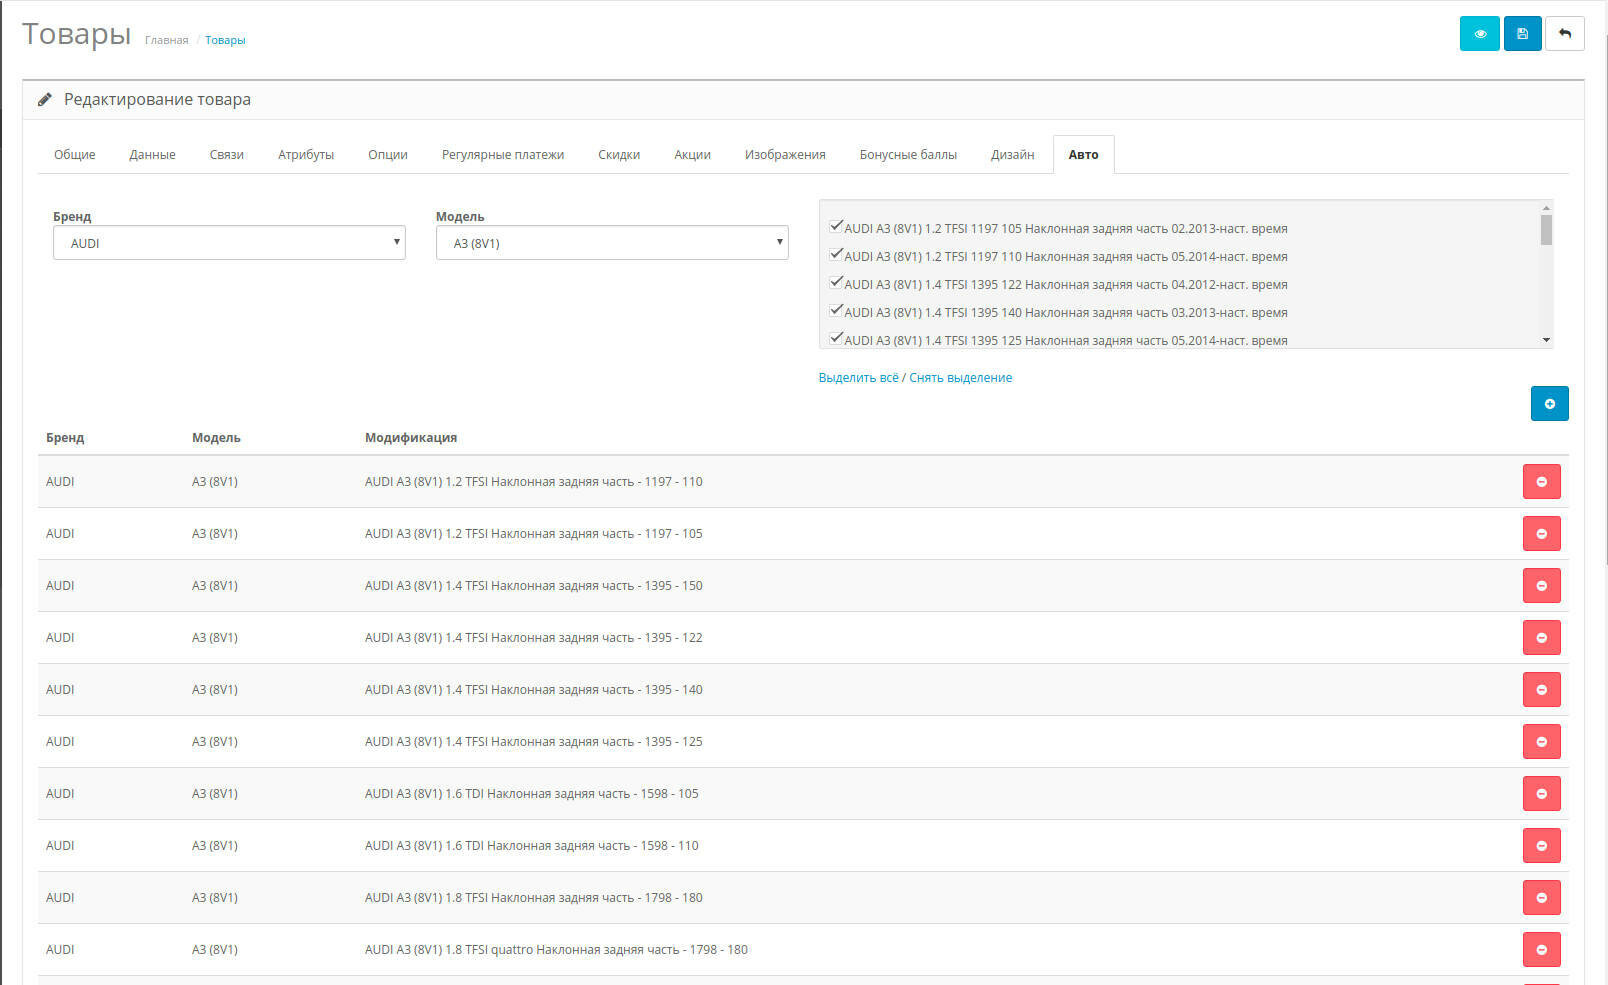
Task: Delete the 1.6 TDI 1598 - 105 row
Action: coord(1541,794)
